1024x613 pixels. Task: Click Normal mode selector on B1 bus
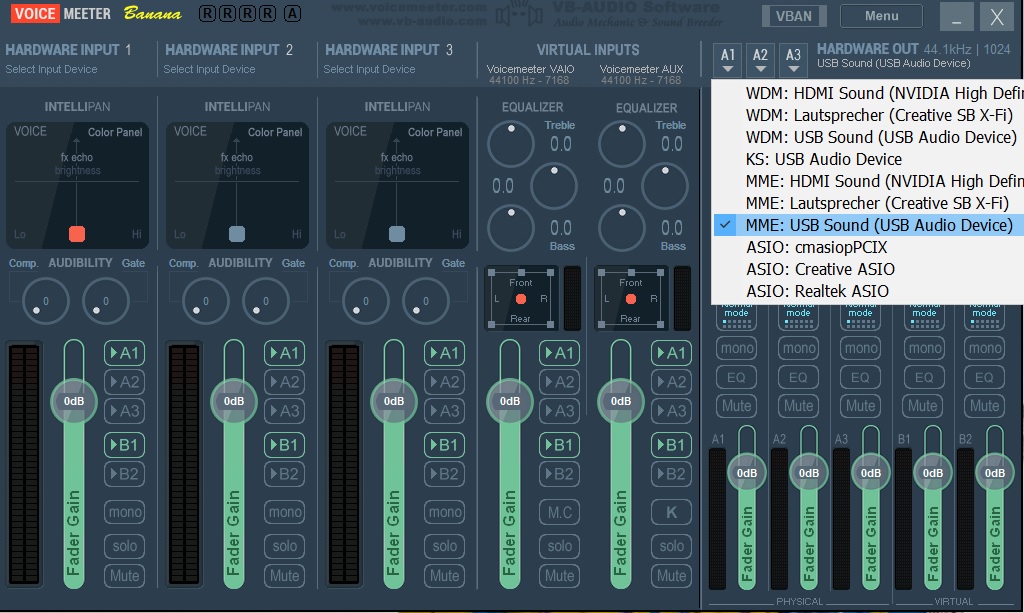923,317
